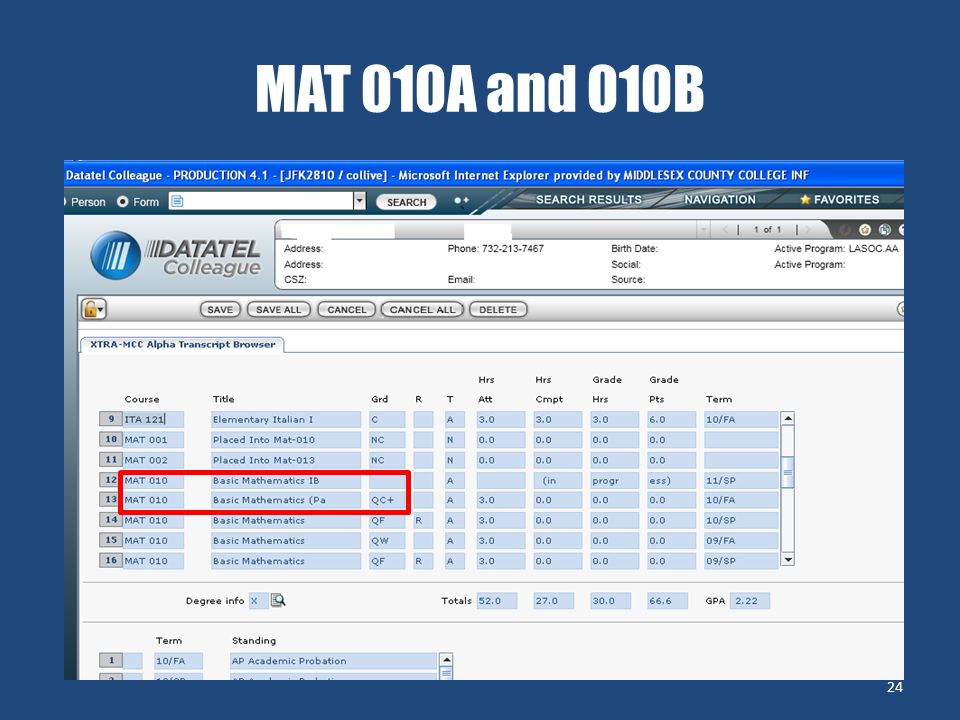Click row number 14 button
Screen dimensions: 960x720
click(111, 519)
